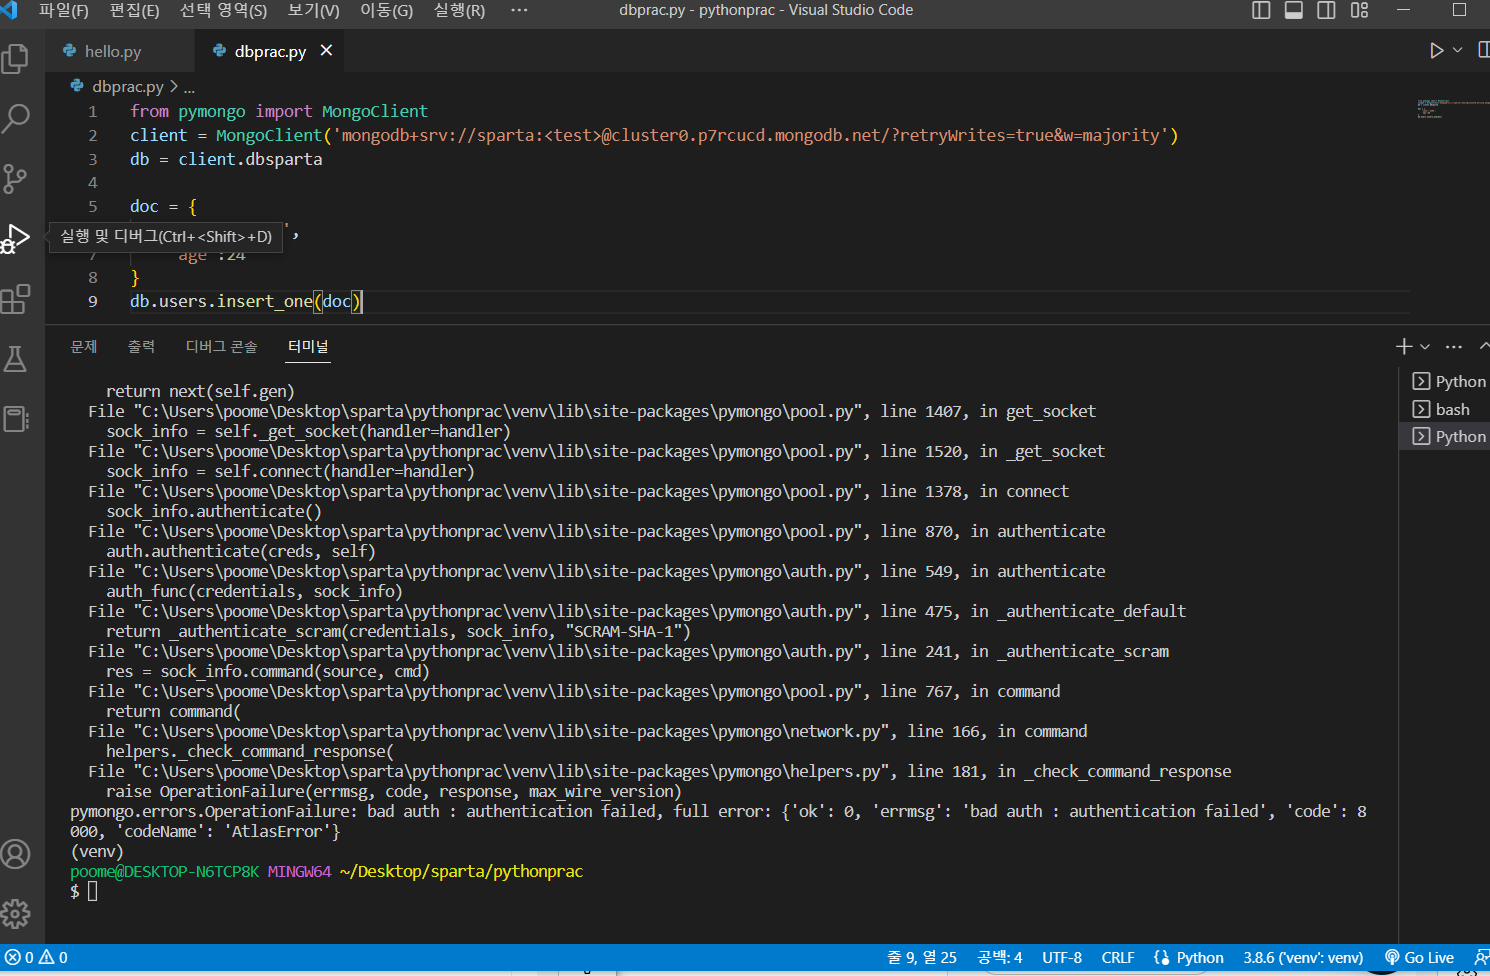This screenshot has height=976, width=1490.
Task: Switch to the 출력 panel tab
Action: coord(141,346)
